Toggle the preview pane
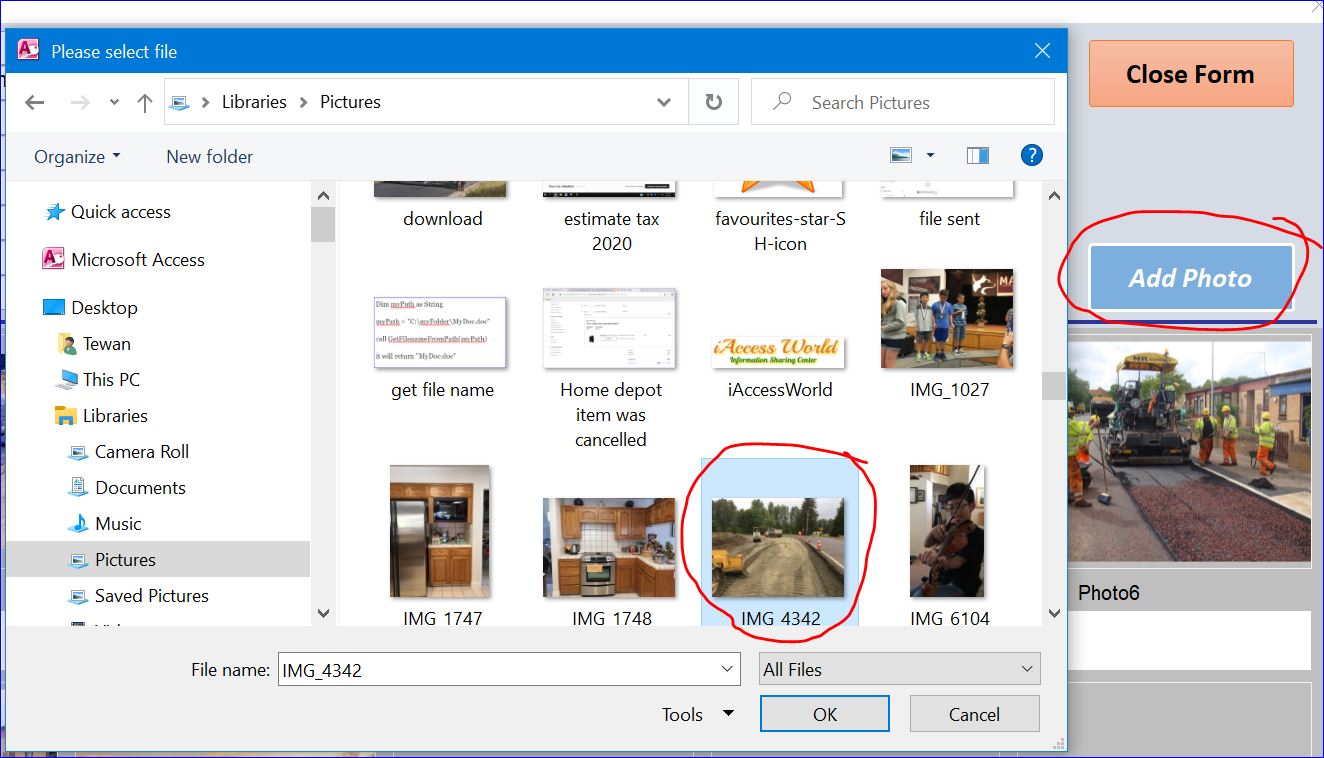Image resolution: width=1324 pixels, height=758 pixels. tap(978, 155)
